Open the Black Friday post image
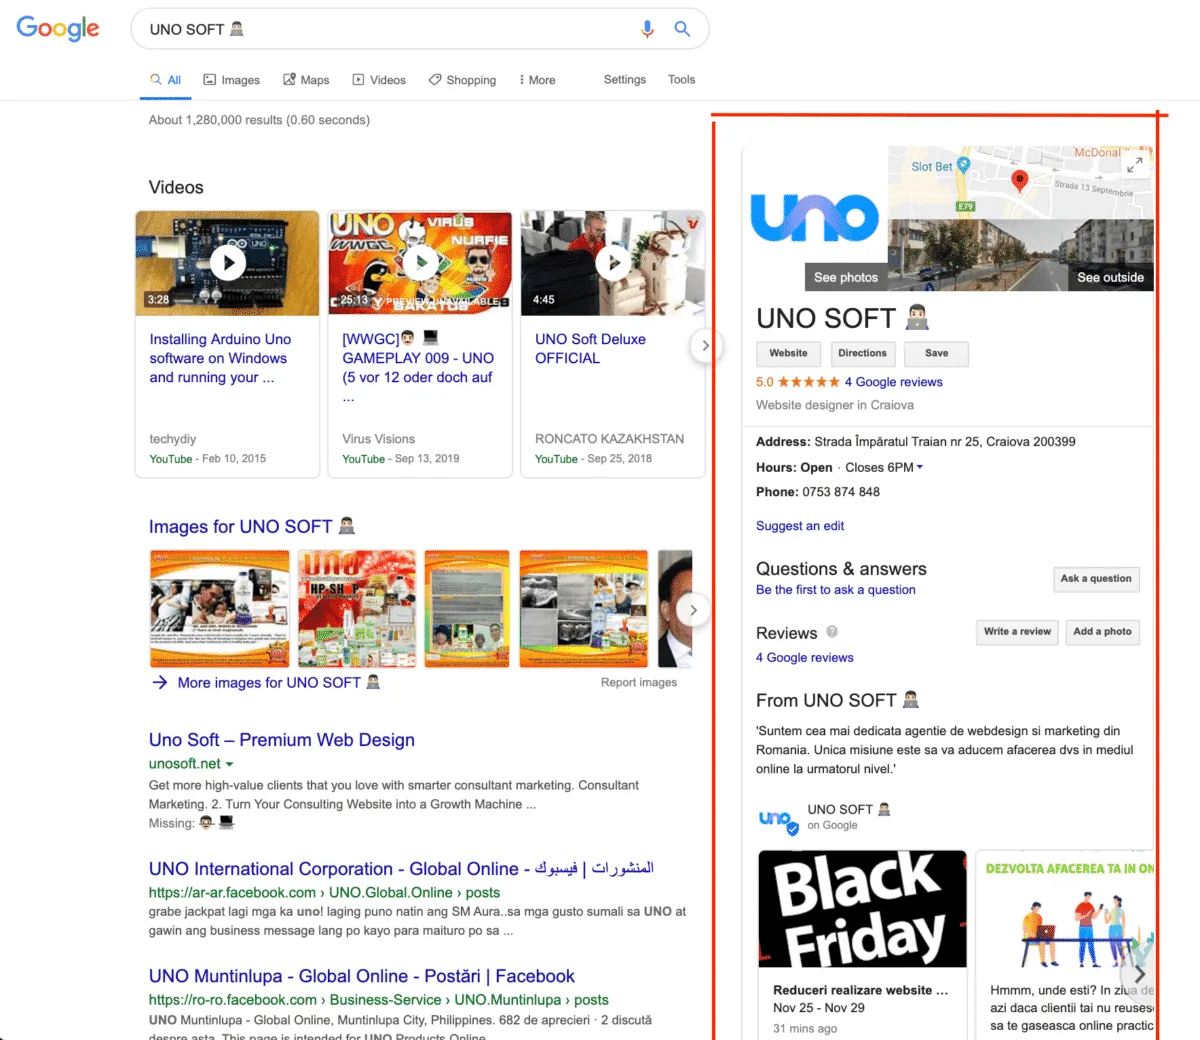This screenshot has width=1200, height=1040. (863, 909)
